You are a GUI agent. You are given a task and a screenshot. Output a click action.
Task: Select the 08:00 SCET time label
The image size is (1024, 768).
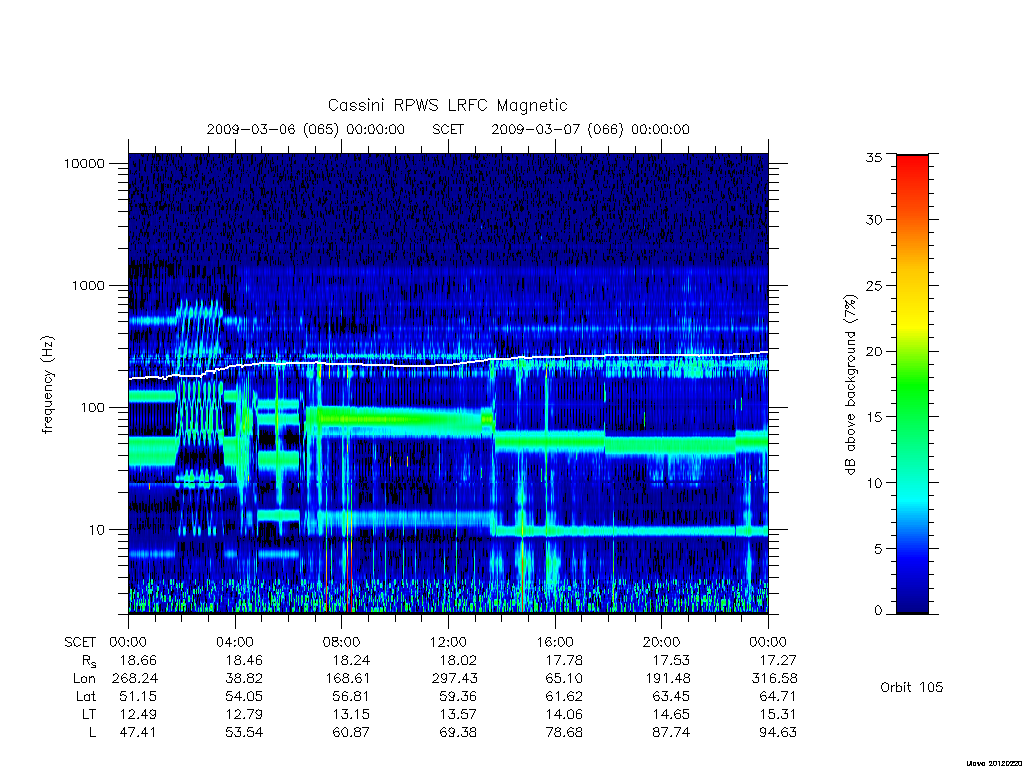342,642
